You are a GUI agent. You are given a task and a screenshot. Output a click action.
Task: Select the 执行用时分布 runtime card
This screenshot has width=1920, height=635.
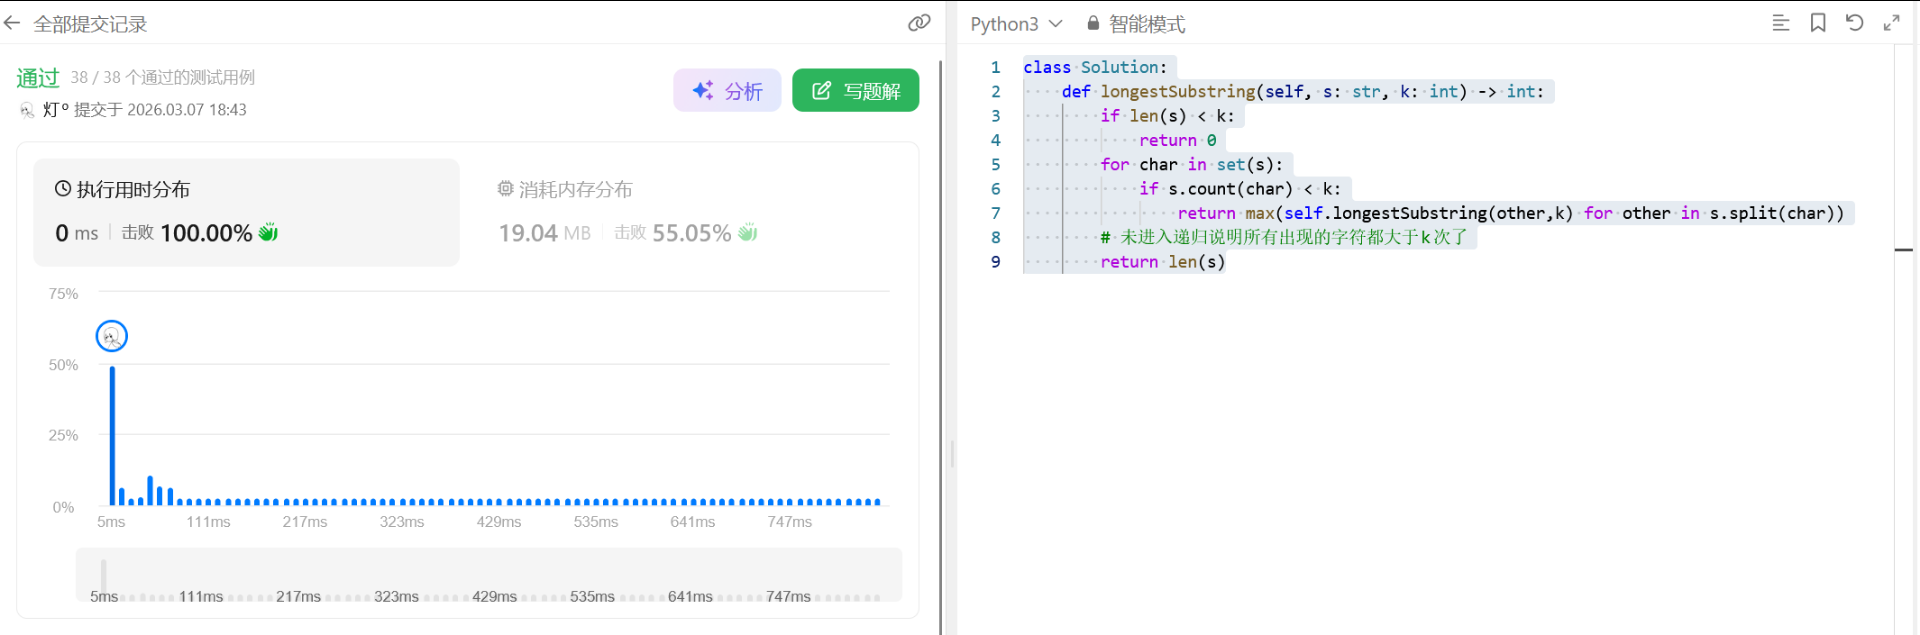(x=246, y=212)
